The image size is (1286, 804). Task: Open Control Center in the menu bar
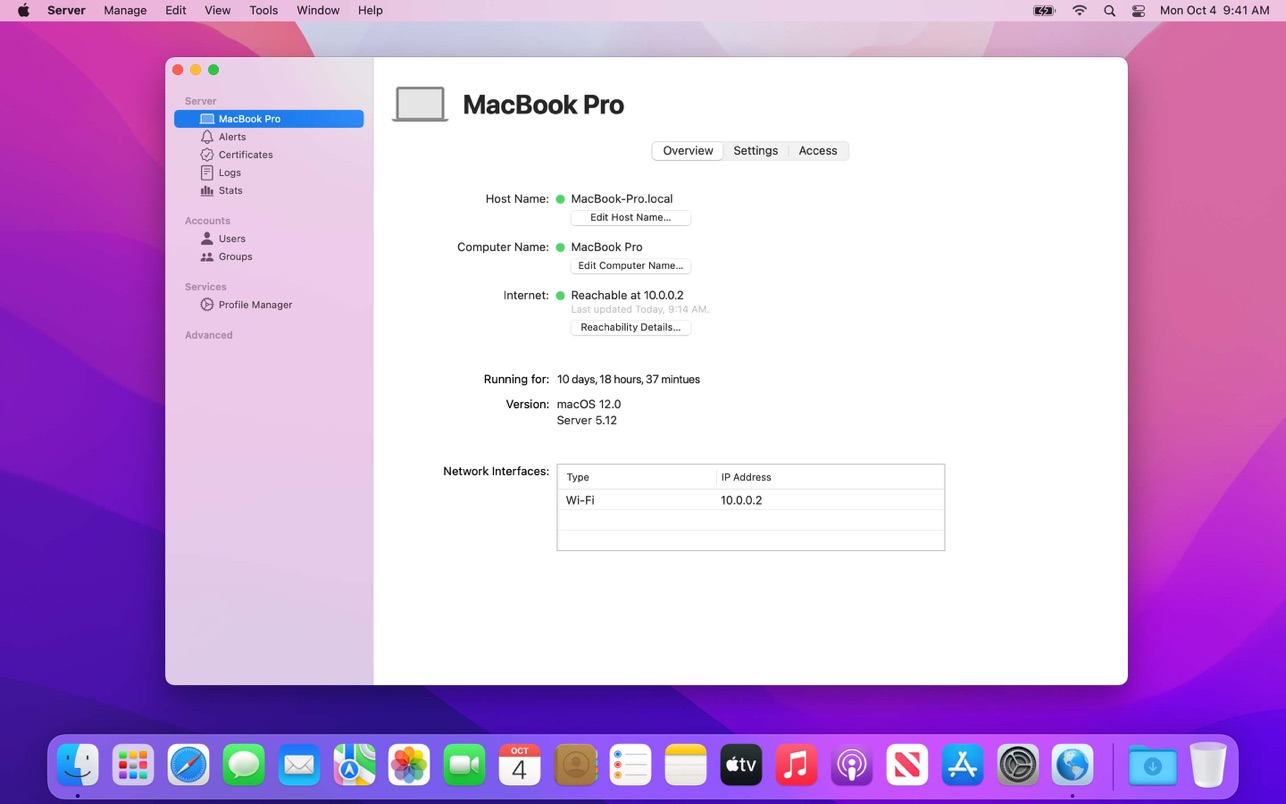[1138, 10]
